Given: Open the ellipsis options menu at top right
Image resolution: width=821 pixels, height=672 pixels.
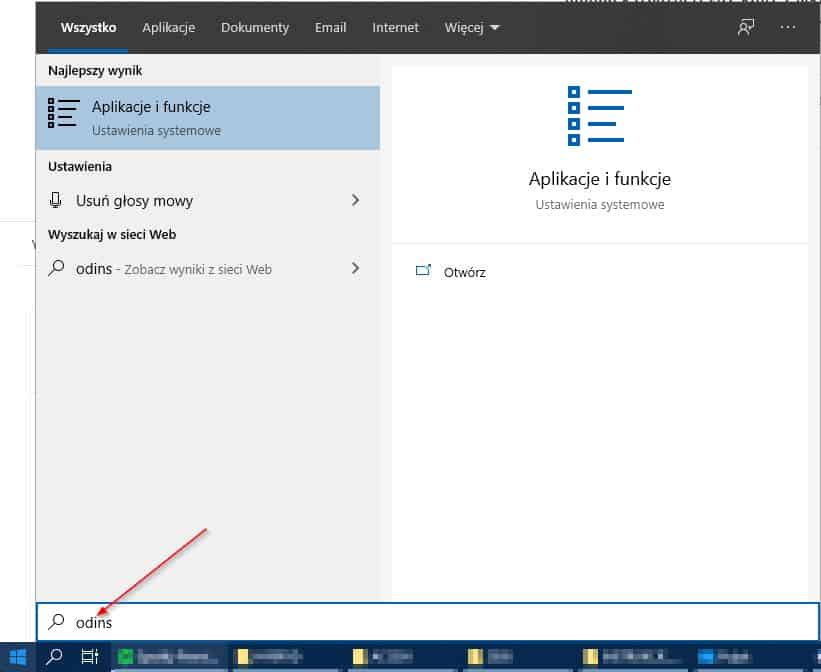Looking at the screenshot, I should pos(788,28).
